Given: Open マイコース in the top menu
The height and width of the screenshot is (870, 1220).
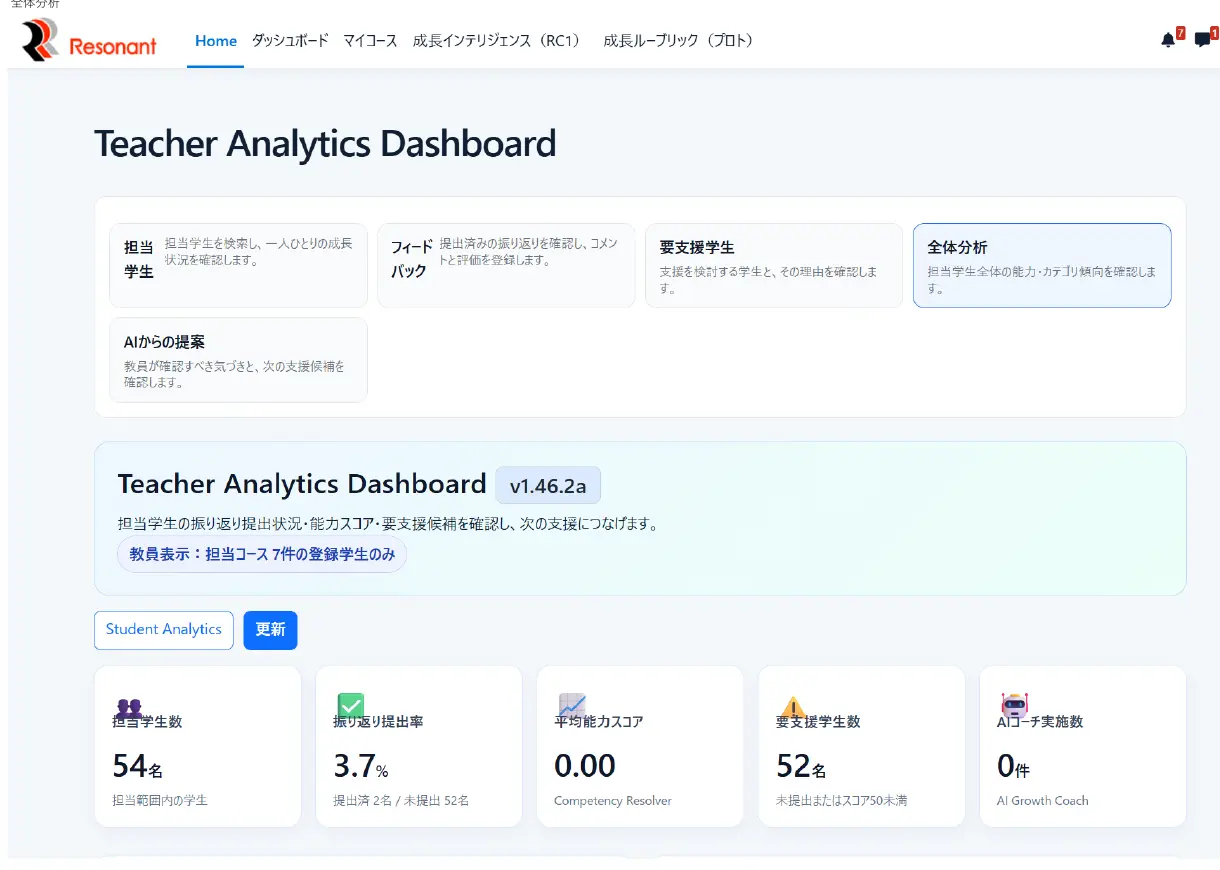Looking at the screenshot, I should 370,41.
